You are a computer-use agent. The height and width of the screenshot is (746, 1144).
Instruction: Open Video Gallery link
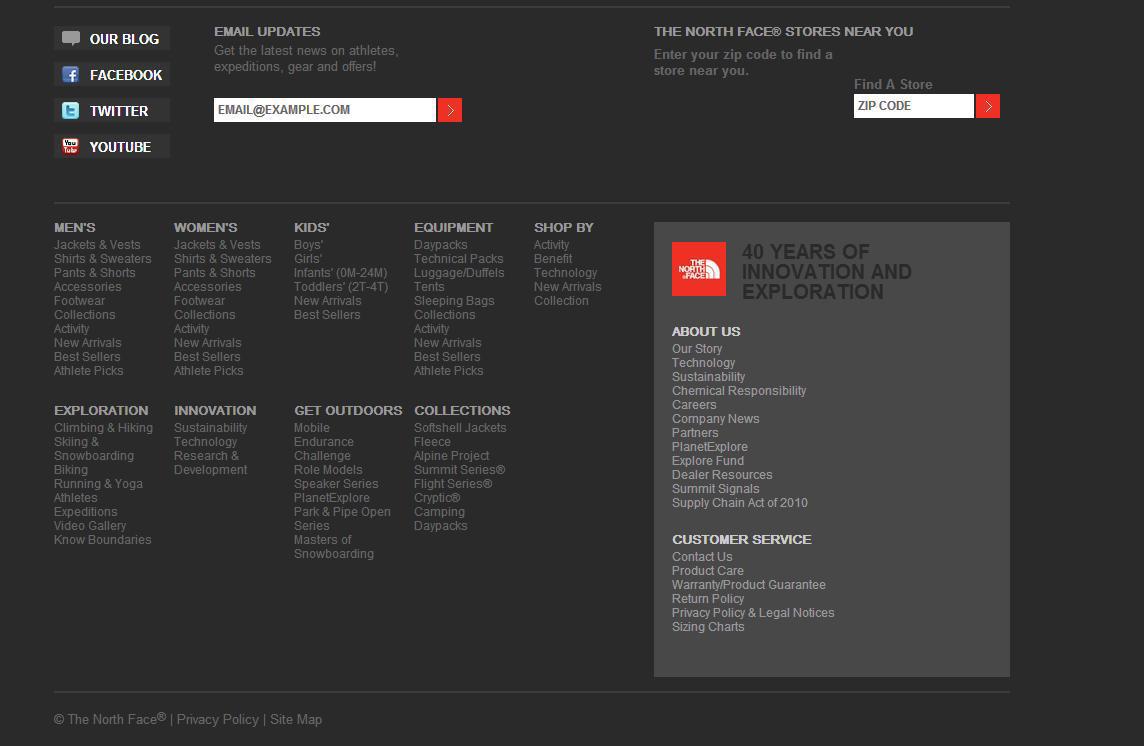pos(90,526)
